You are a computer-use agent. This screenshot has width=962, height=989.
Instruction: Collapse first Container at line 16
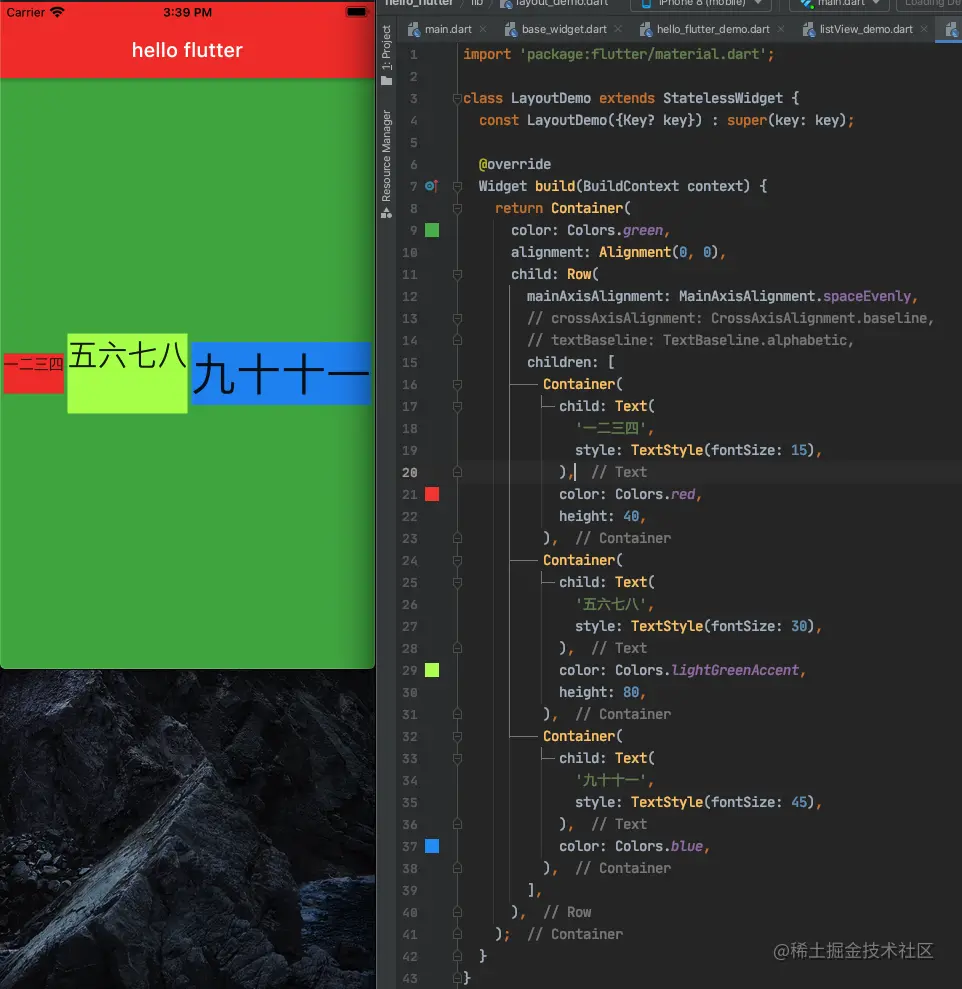pyautogui.click(x=457, y=384)
